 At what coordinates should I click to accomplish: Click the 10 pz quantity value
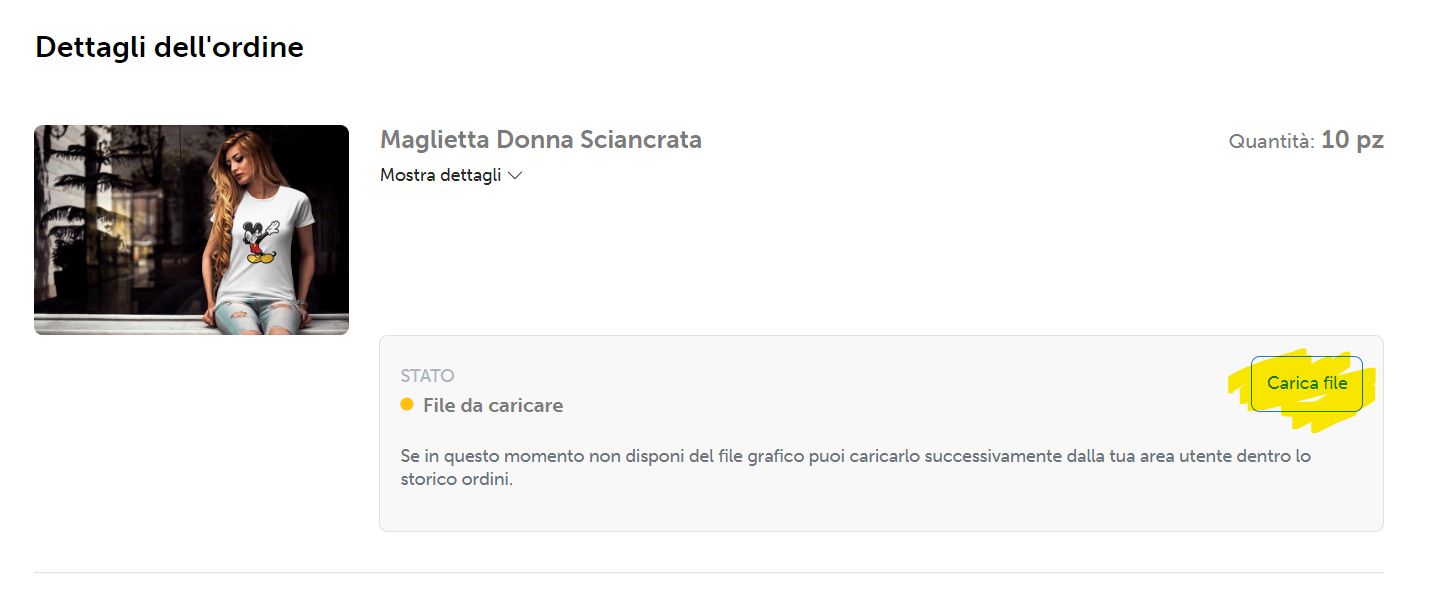(x=1352, y=140)
